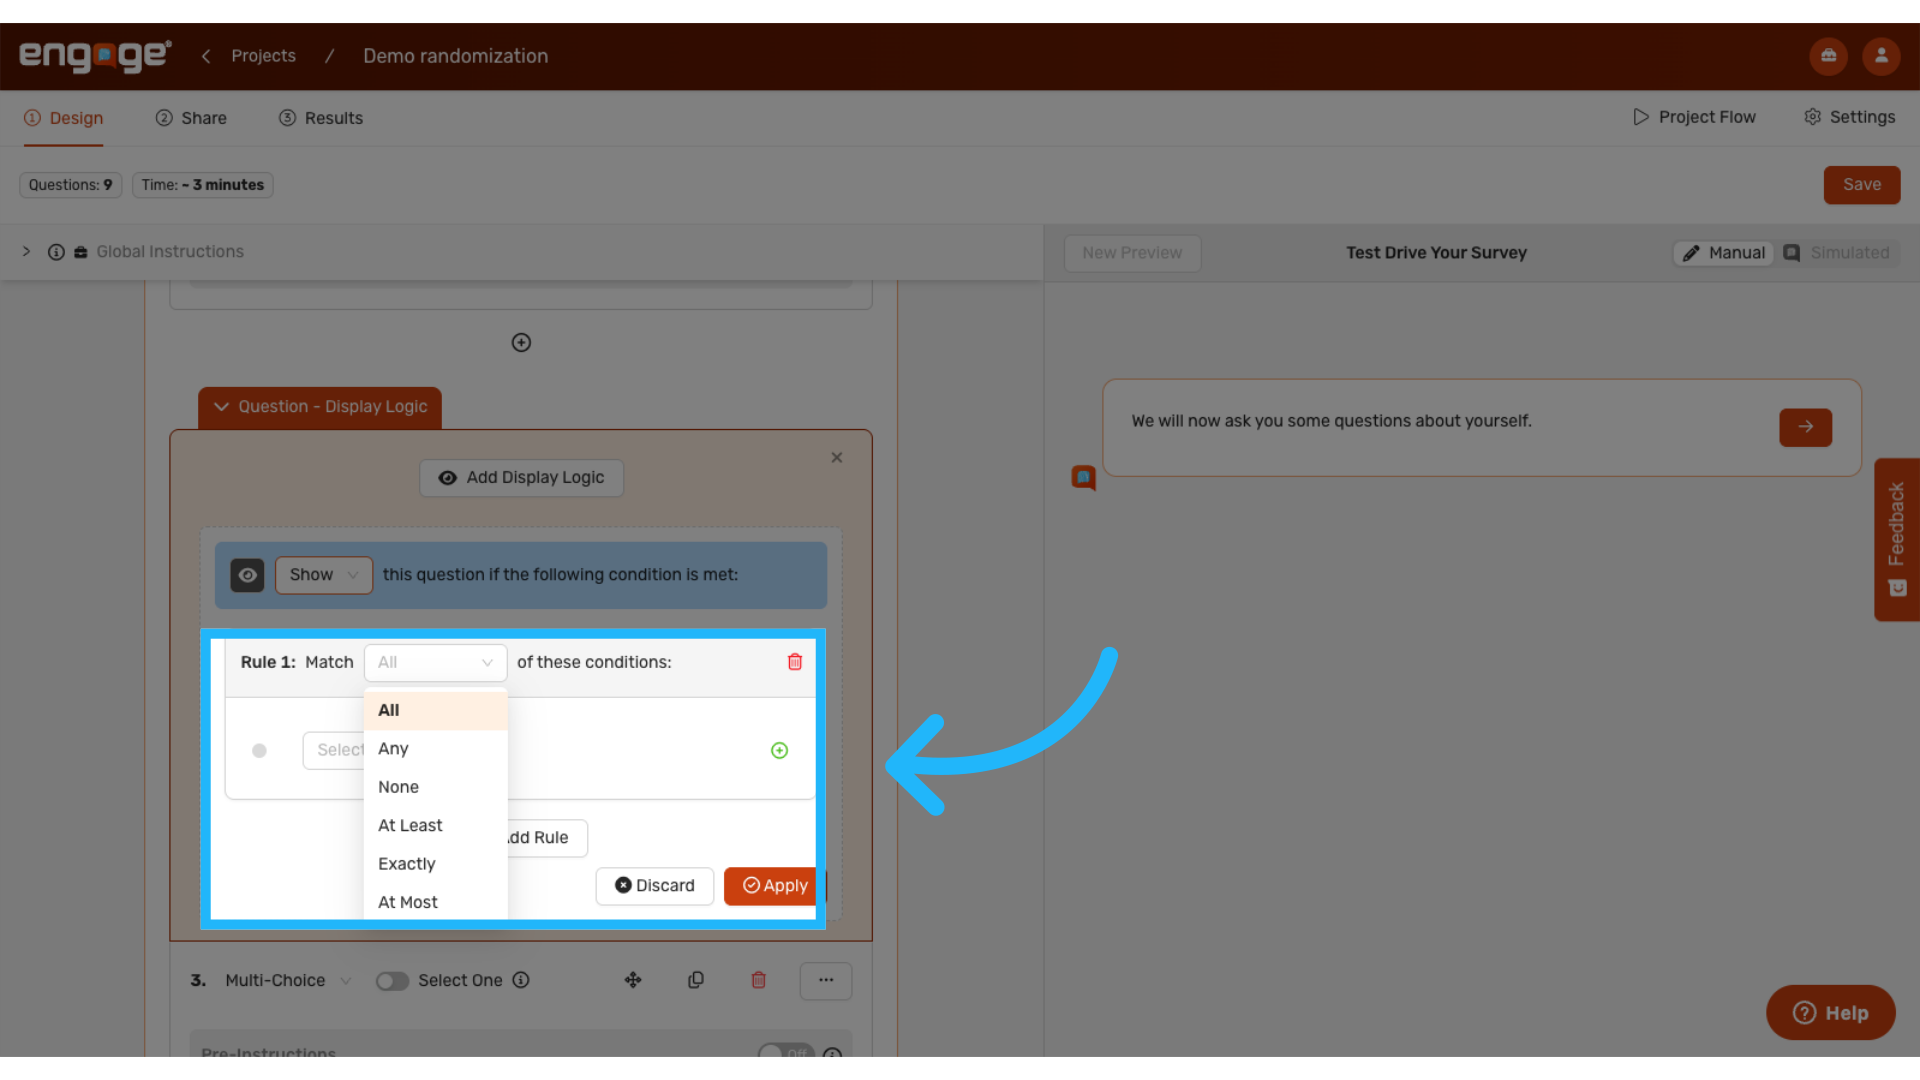Click the Select One info icon
This screenshot has height=1080, width=1920.
click(x=521, y=980)
